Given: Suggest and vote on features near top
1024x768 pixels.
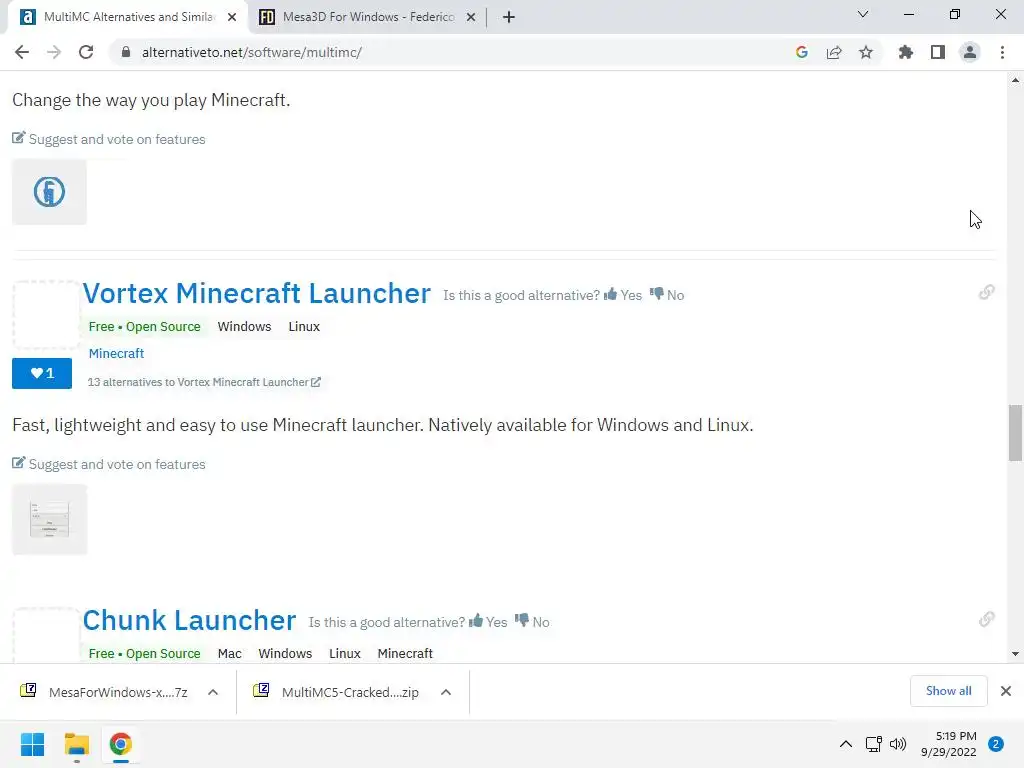Looking at the screenshot, I should pos(108,139).
